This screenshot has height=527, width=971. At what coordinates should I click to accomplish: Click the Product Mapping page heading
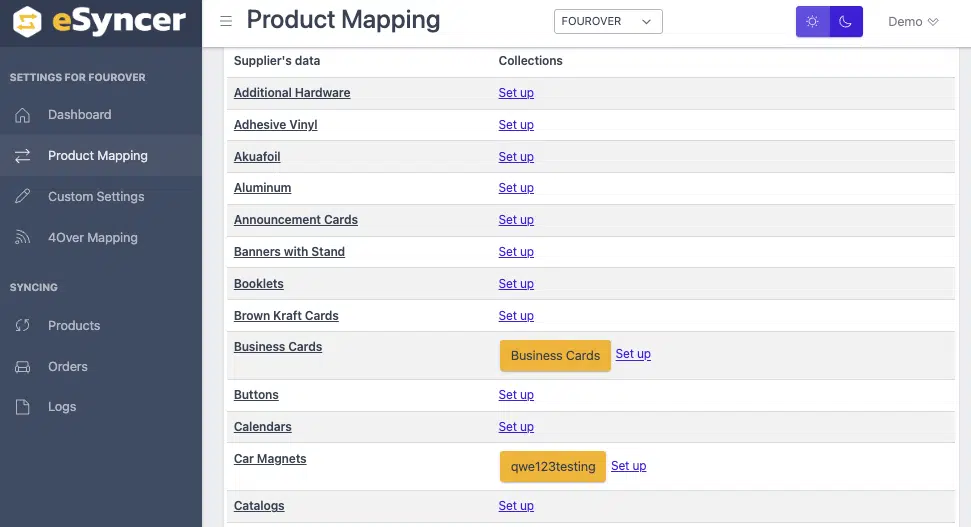click(343, 20)
